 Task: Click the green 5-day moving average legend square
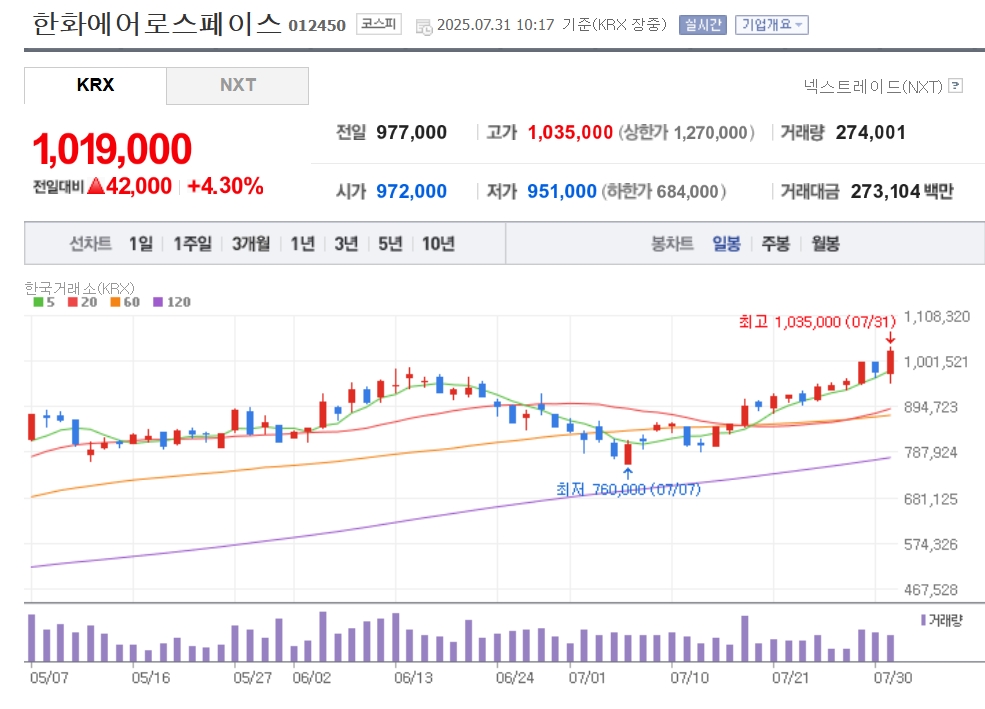[38, 302]
